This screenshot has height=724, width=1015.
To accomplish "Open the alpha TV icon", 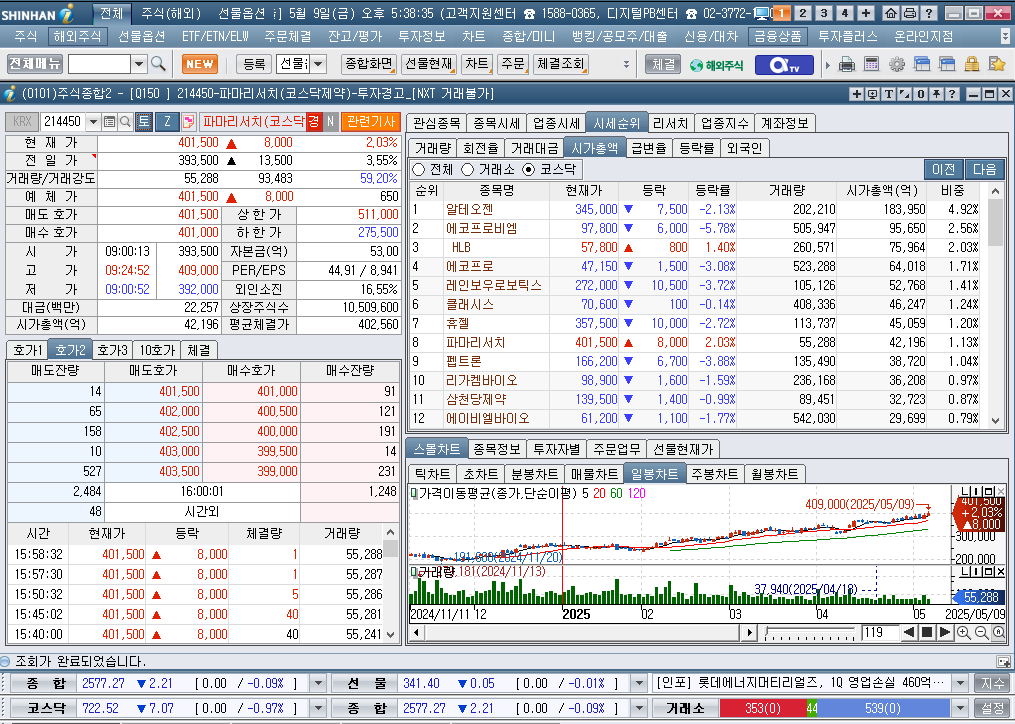I will tap(784, 65).
